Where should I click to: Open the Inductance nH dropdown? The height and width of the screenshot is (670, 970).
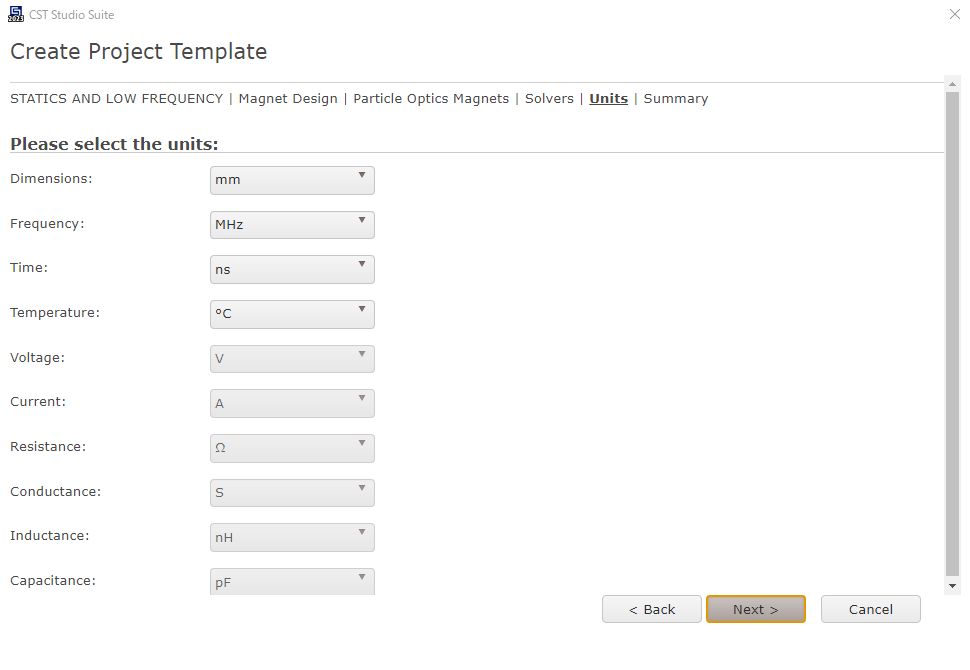(x=292, y=537)
